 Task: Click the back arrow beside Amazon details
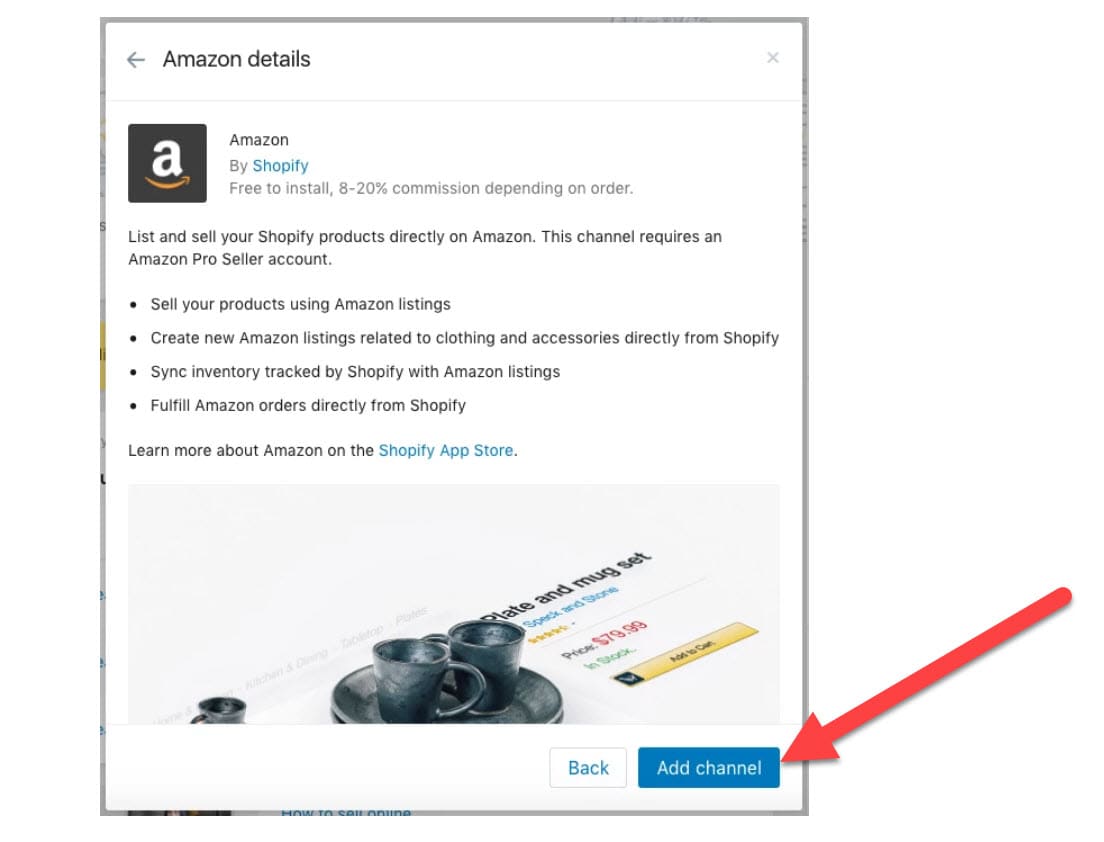[x=136, y=60]
